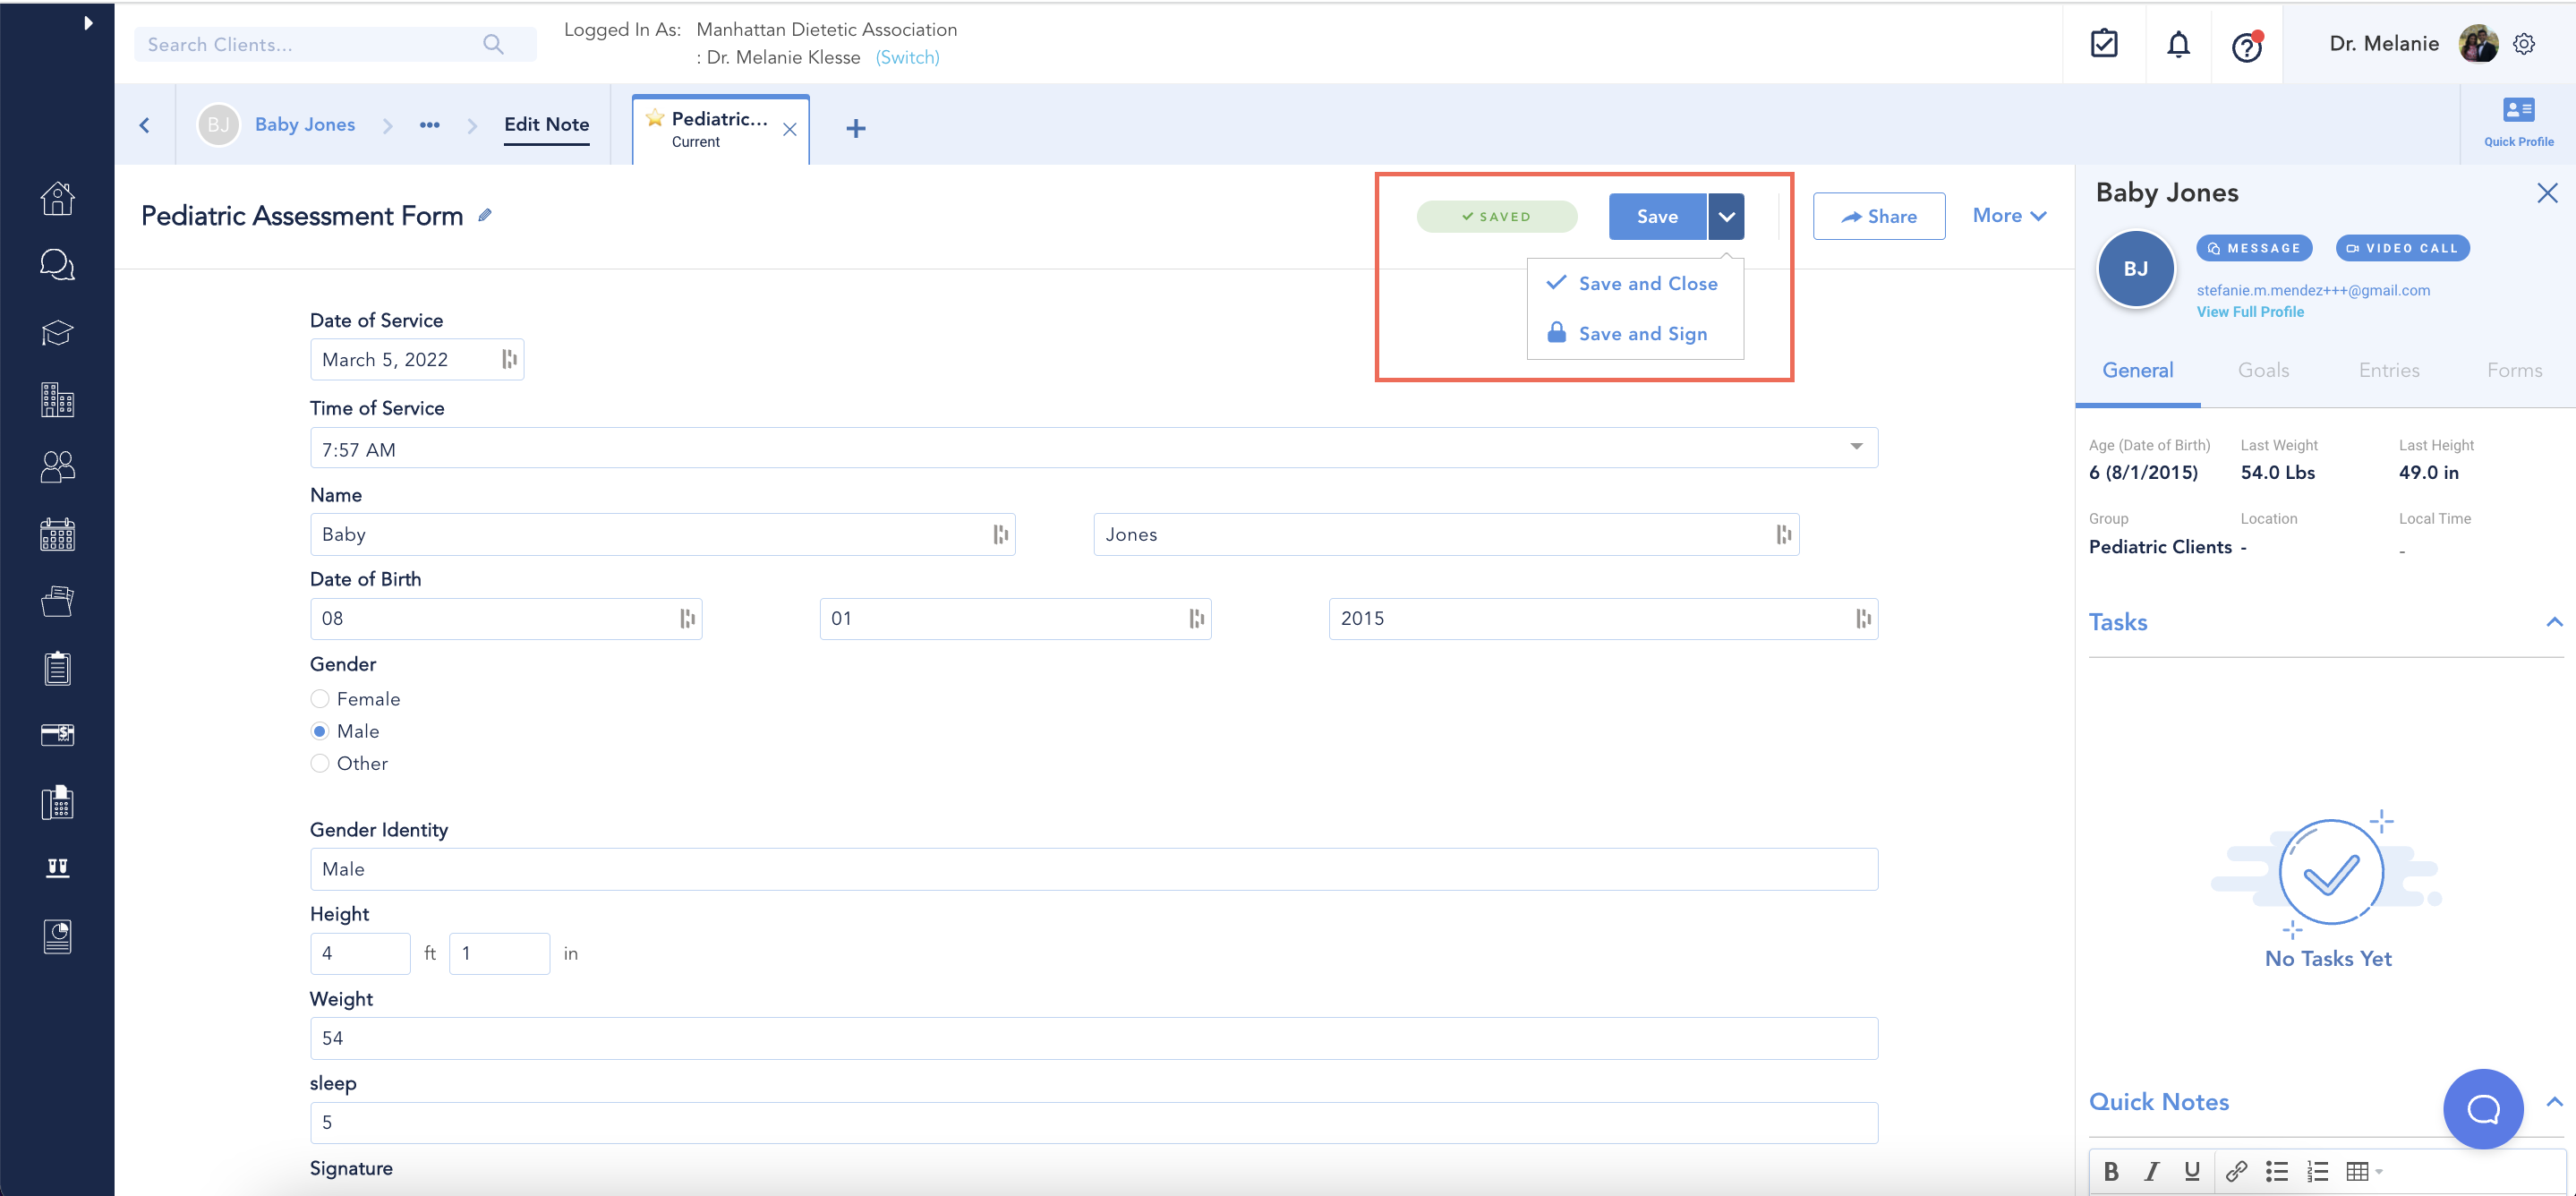The width and height of the screenshot is (2576, 1196).
Task: Switch to the Forms tab
Action: click(x=2515, y=369)
